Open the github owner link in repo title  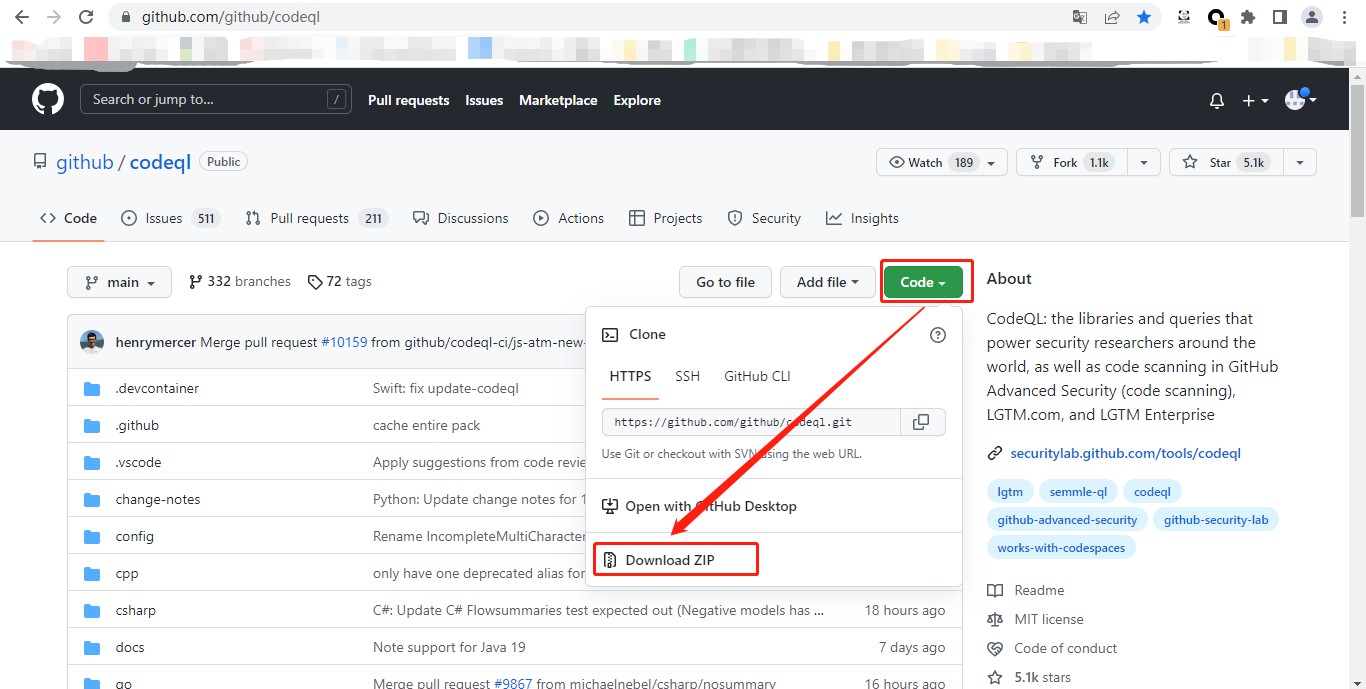click(85, 162)
